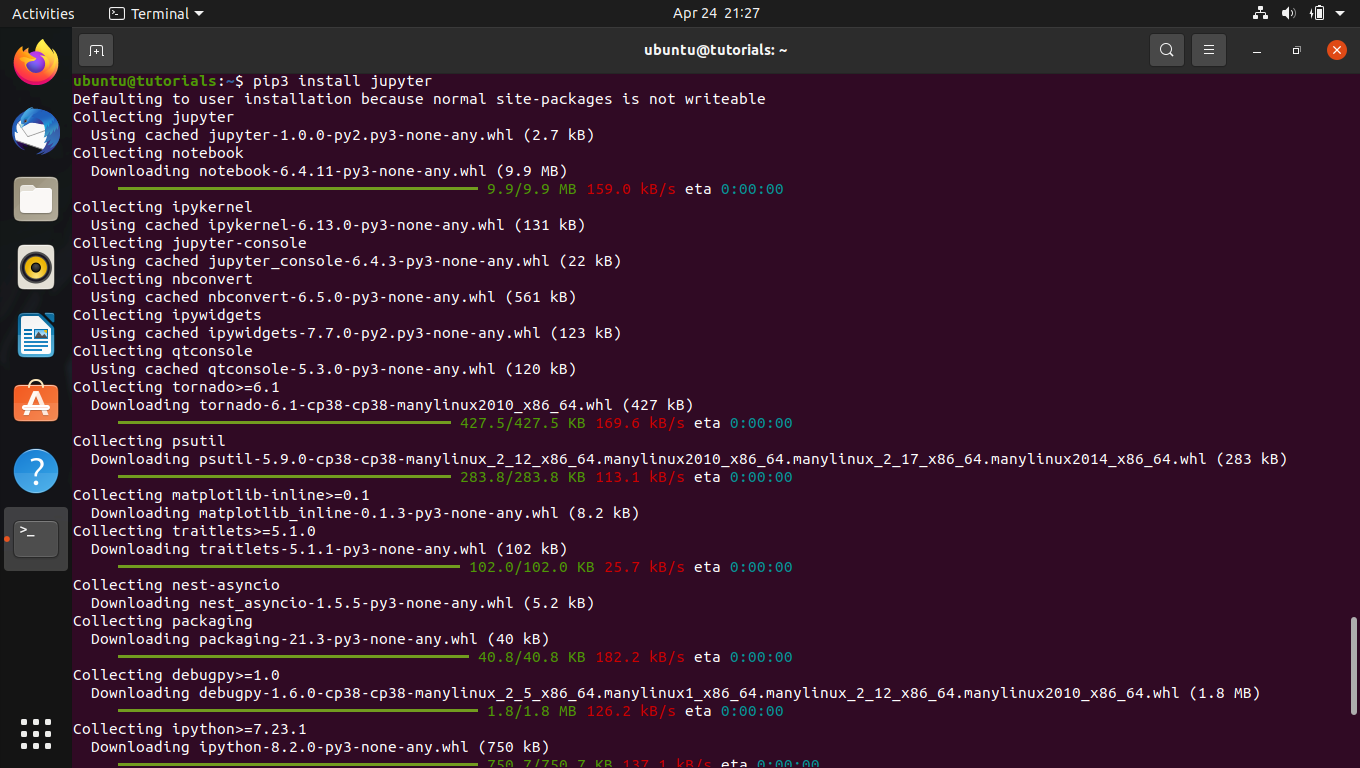Open terminal search with the magnifier icon
The image size is (1360, 768).
point(1166,49)
